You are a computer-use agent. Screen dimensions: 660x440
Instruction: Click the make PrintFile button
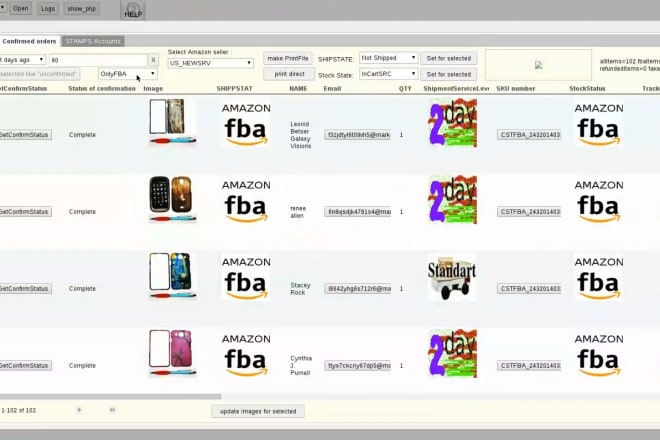click(x=288, y=58)
